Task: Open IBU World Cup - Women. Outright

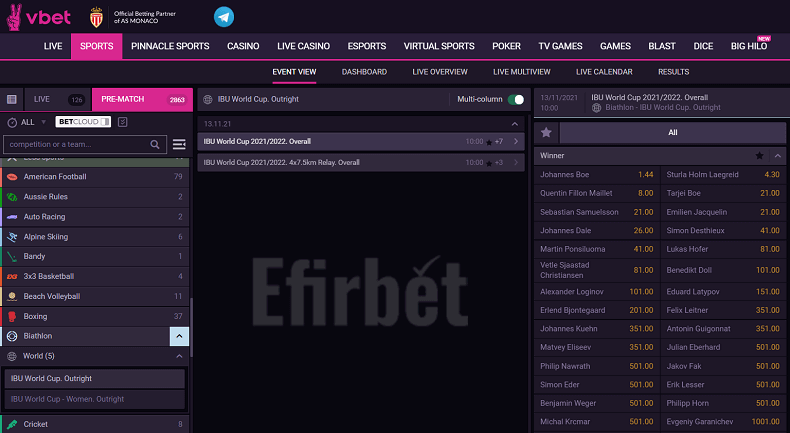Action: (95, 399)
